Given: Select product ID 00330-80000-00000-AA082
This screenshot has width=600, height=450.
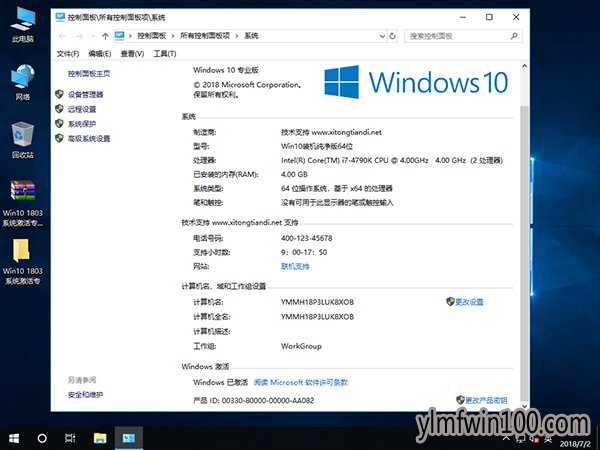Looking at the screenshot, I should coord(268,400).
